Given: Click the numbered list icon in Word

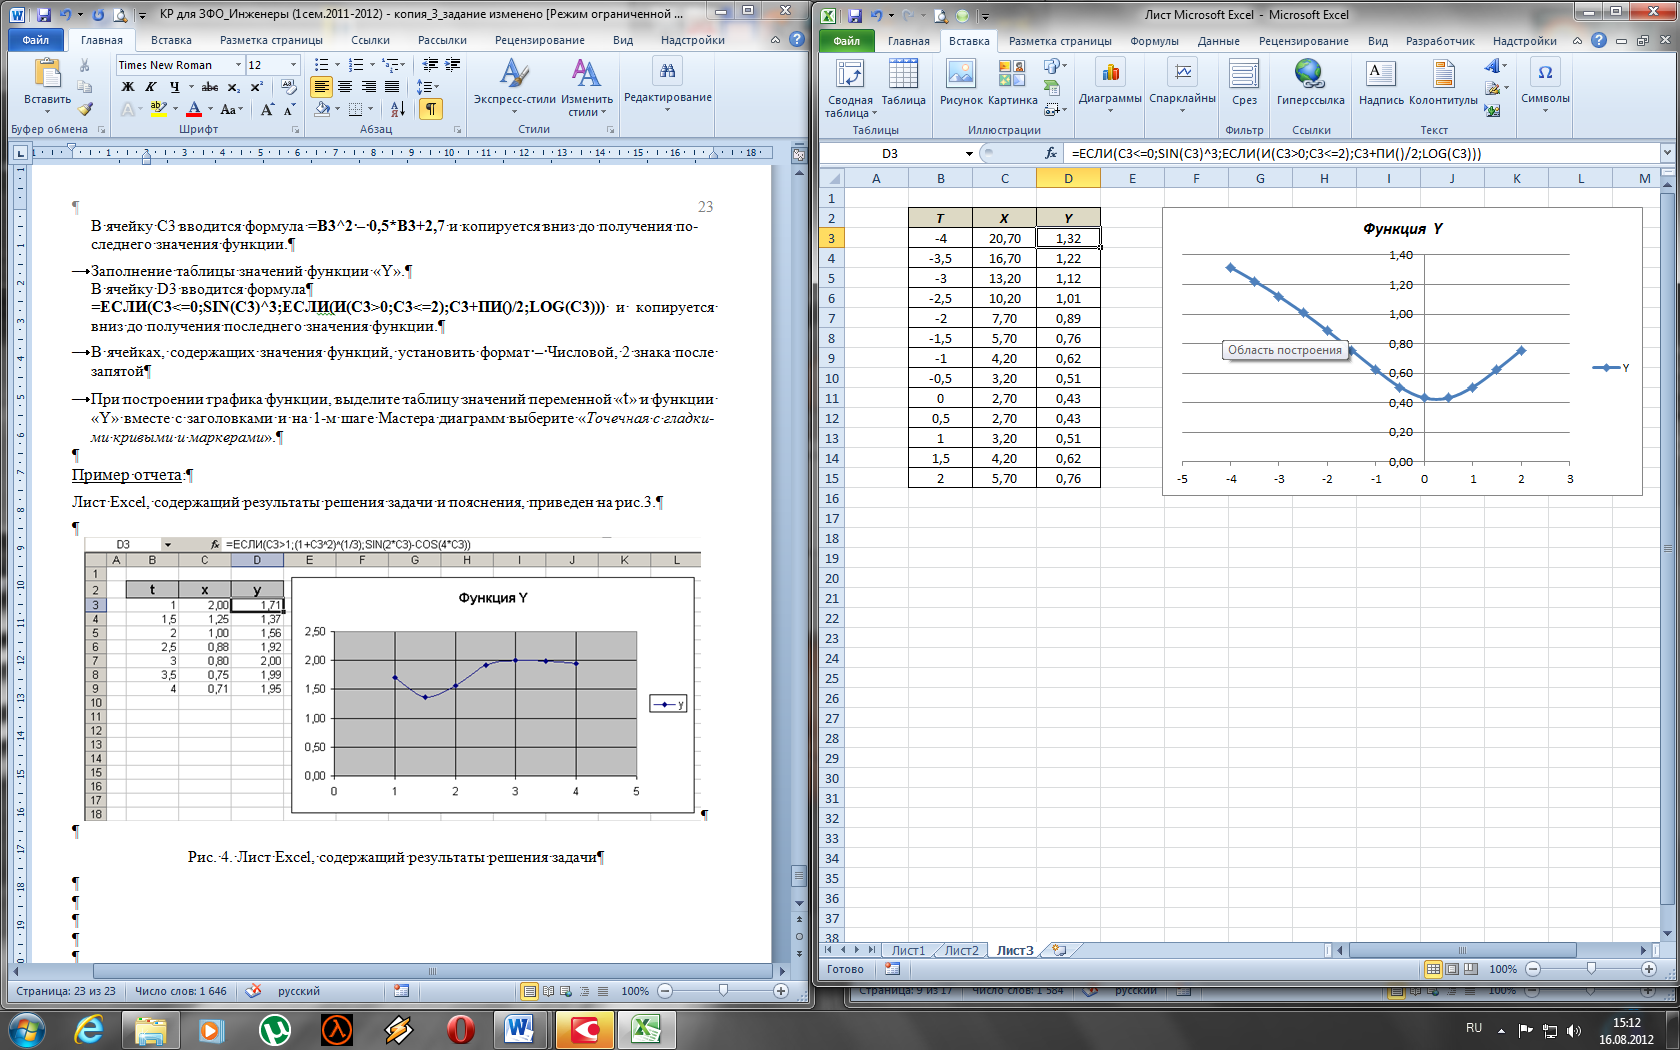Looking at the screenshot, I should point(356,65).
